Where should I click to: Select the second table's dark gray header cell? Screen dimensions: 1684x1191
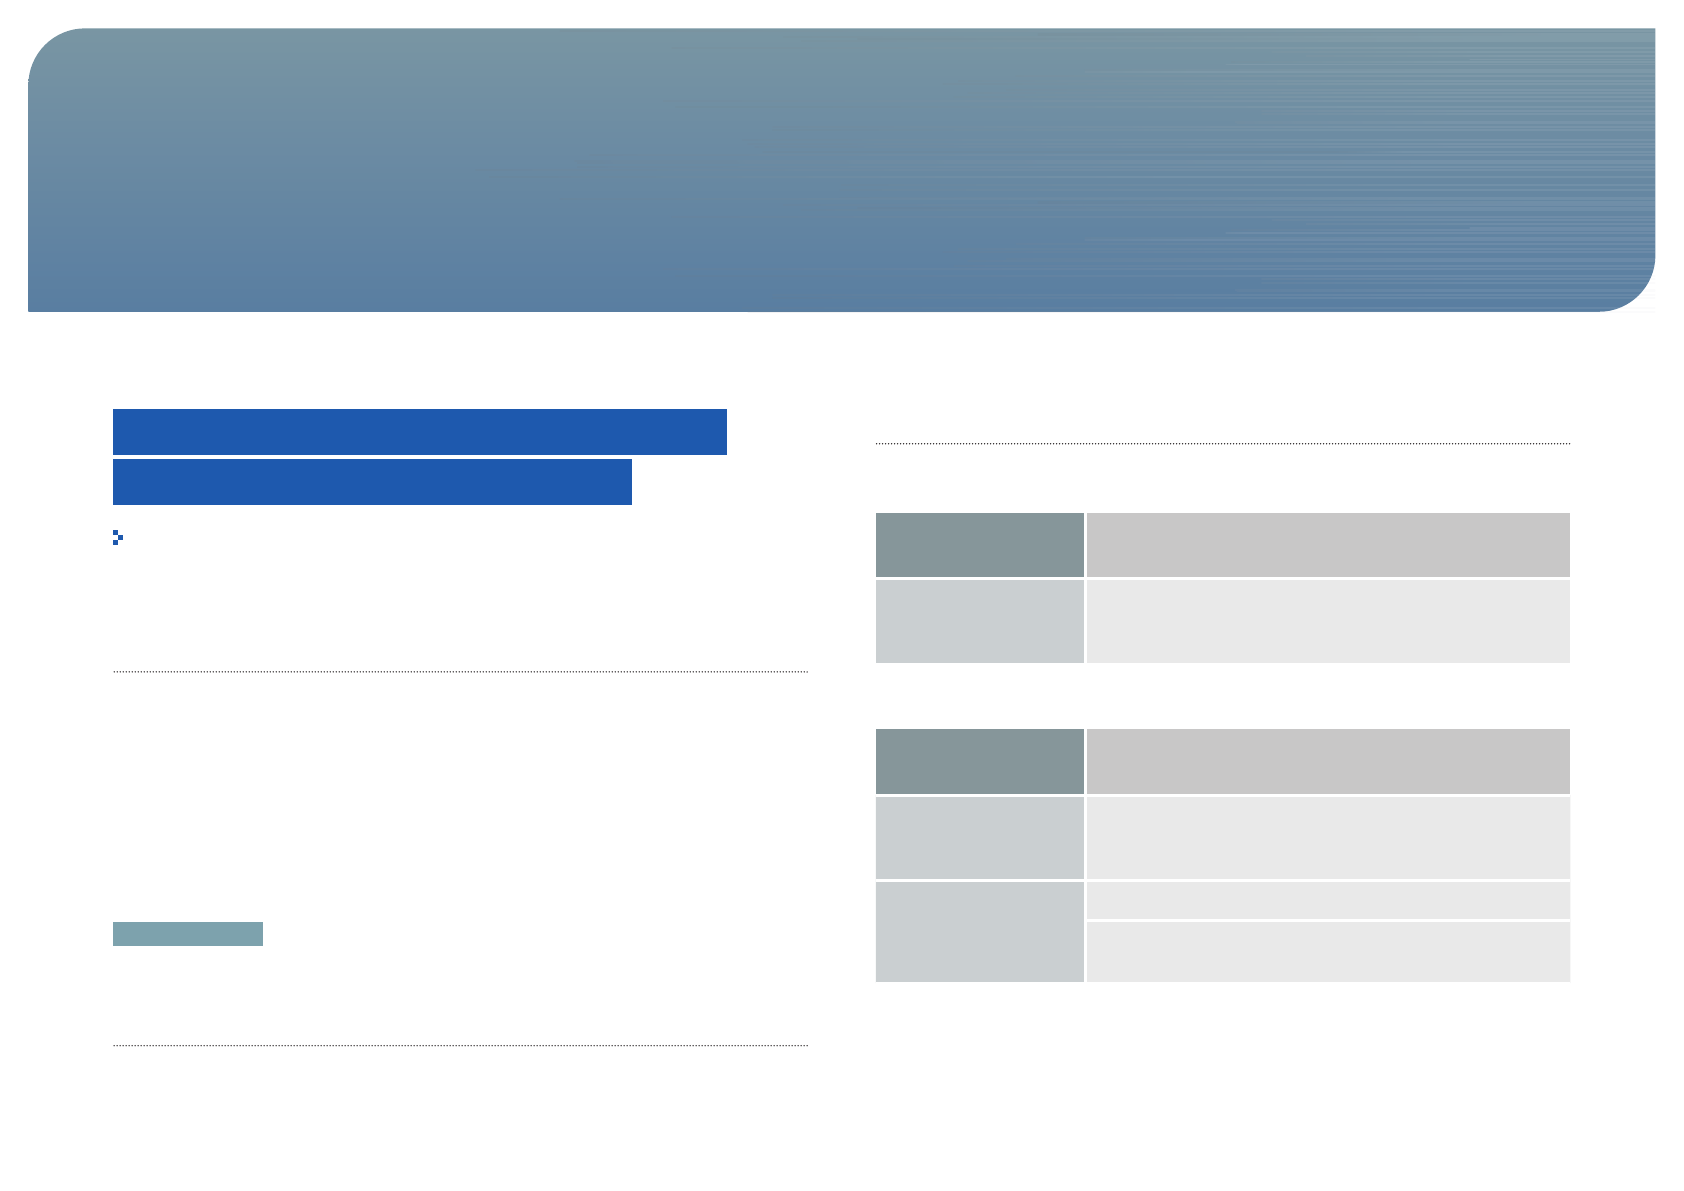pos(979,761)
